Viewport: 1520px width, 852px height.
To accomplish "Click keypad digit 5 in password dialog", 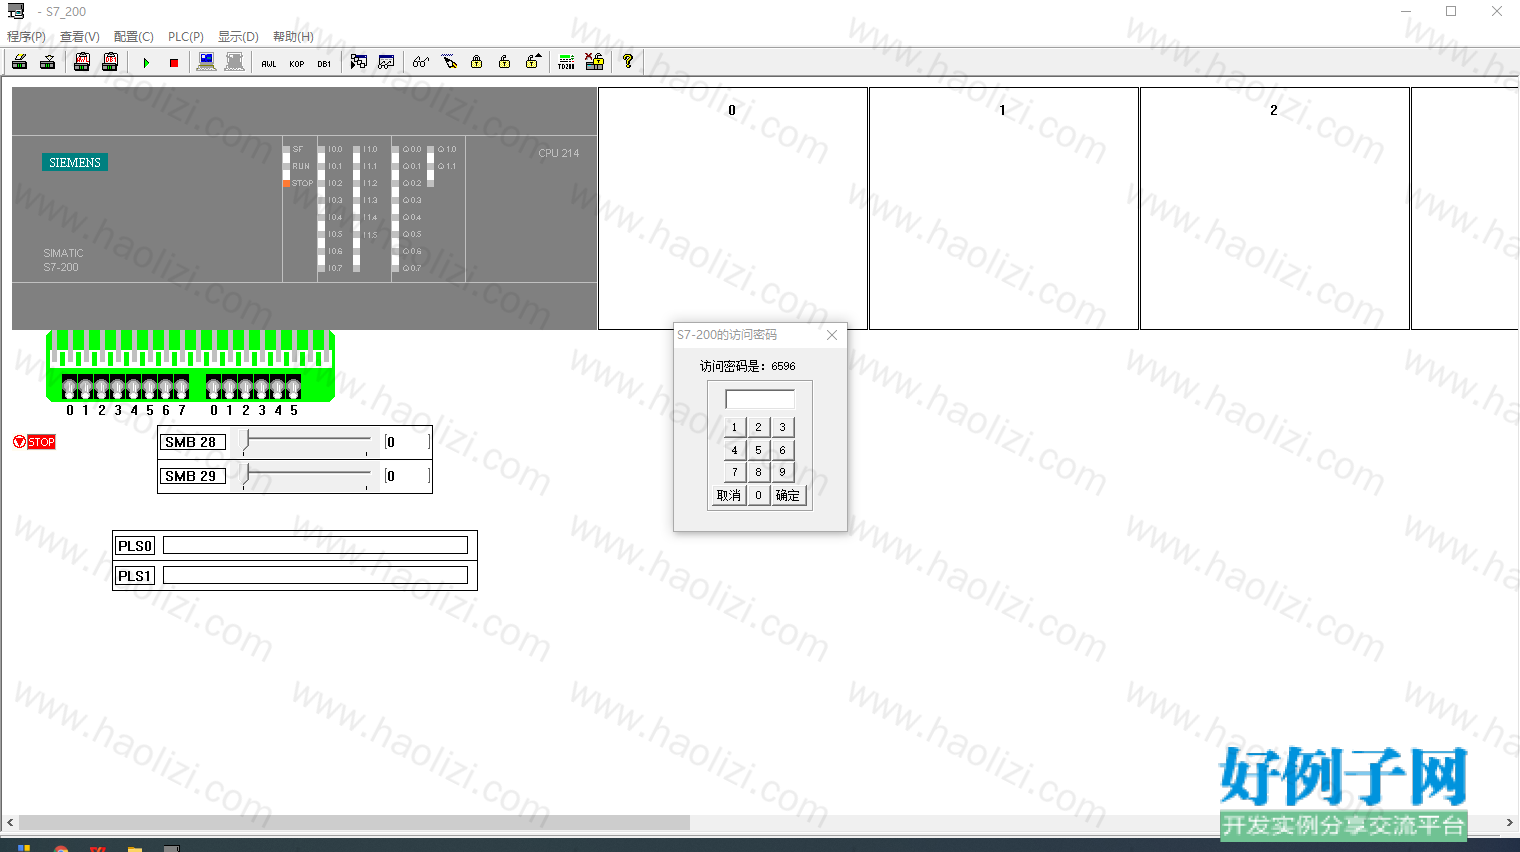I will [759, 450].
